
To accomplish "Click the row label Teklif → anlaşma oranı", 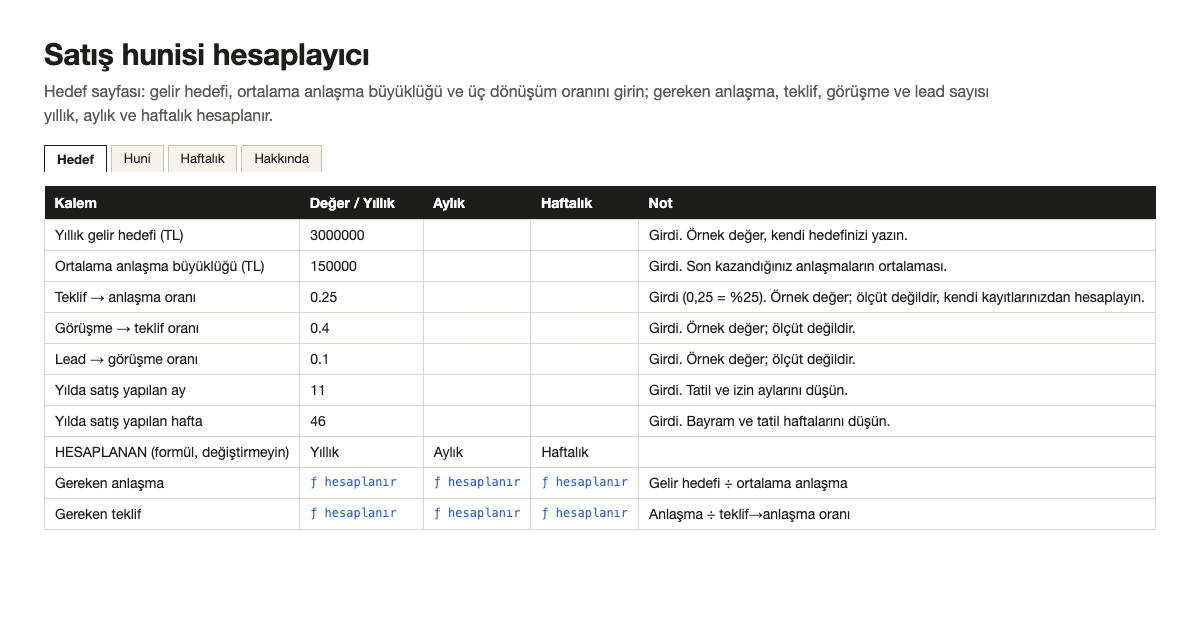I will tap(125, 297).
